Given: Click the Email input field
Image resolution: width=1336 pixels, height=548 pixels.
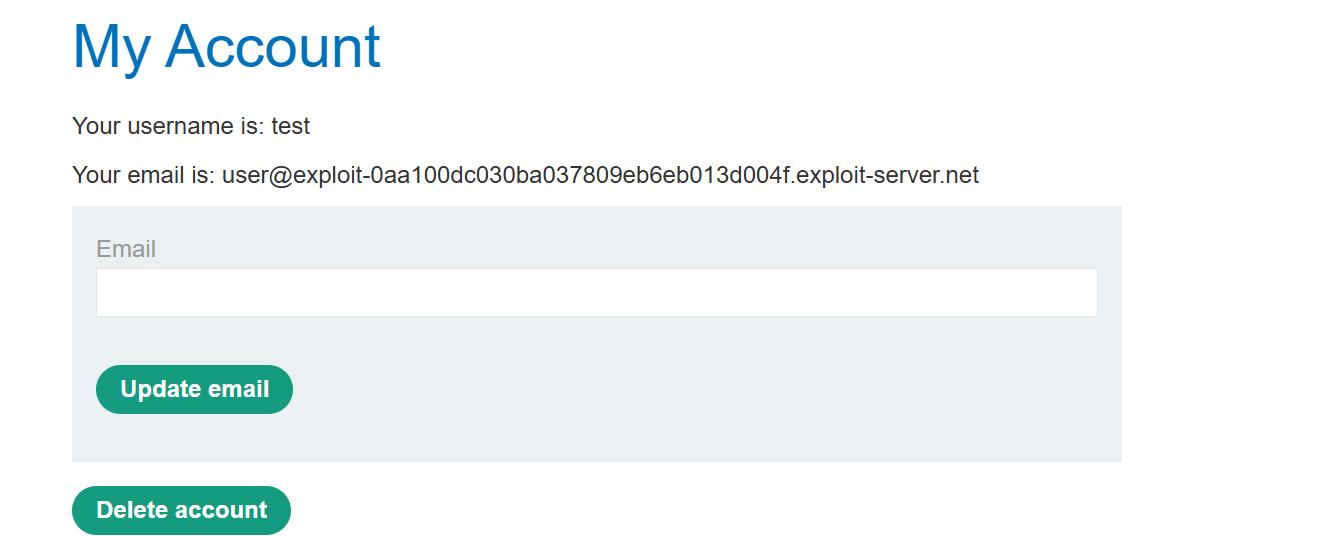Looking at the screenshot, I should pos(596,292).
